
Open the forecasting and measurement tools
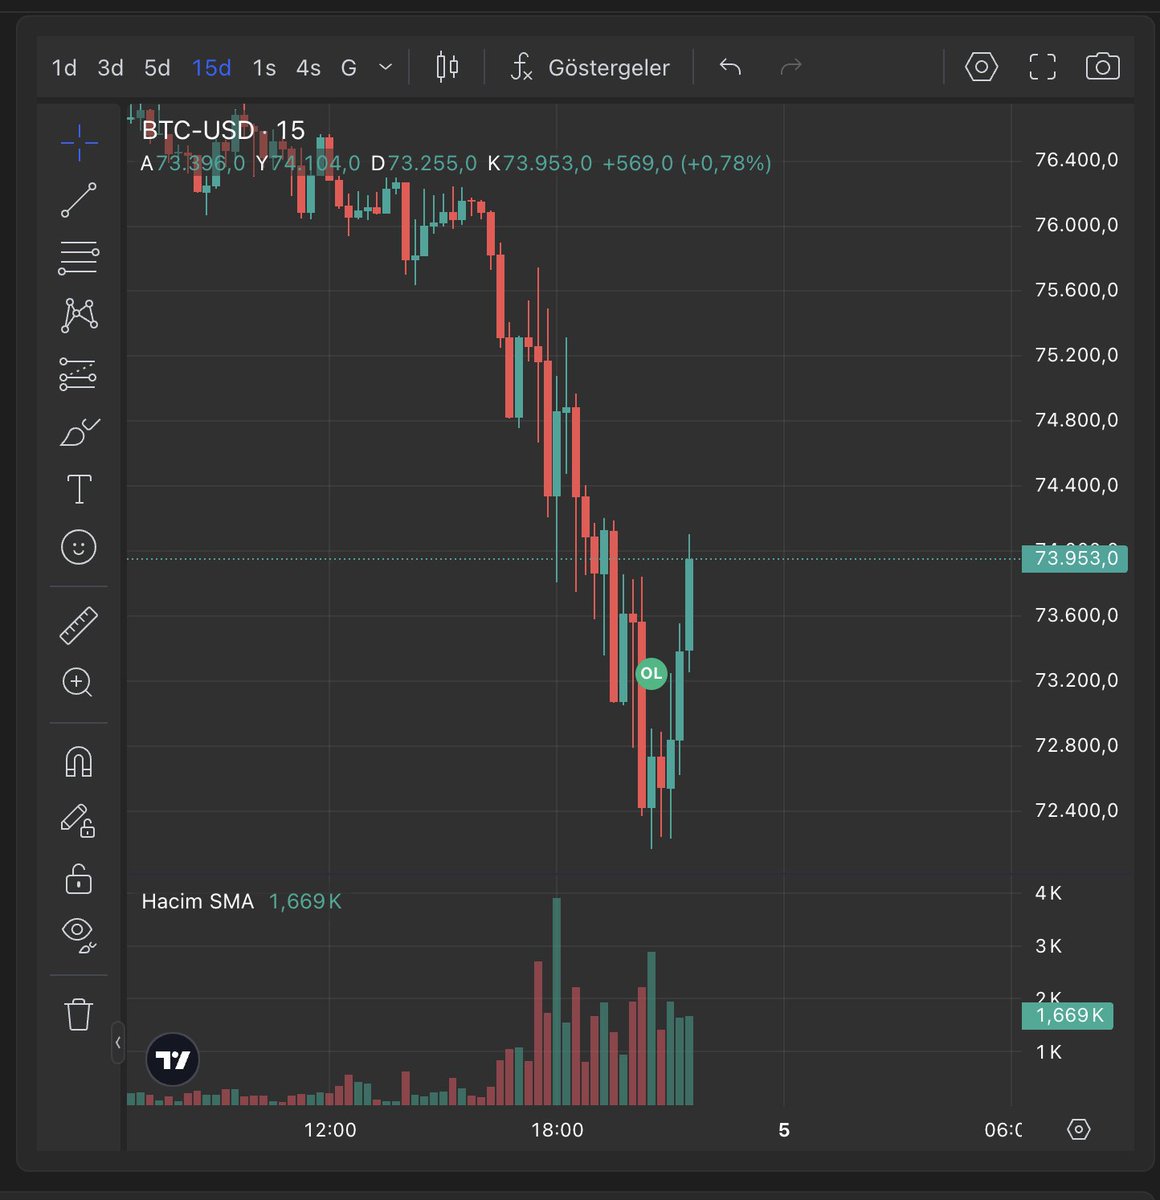tap(79, 374)
